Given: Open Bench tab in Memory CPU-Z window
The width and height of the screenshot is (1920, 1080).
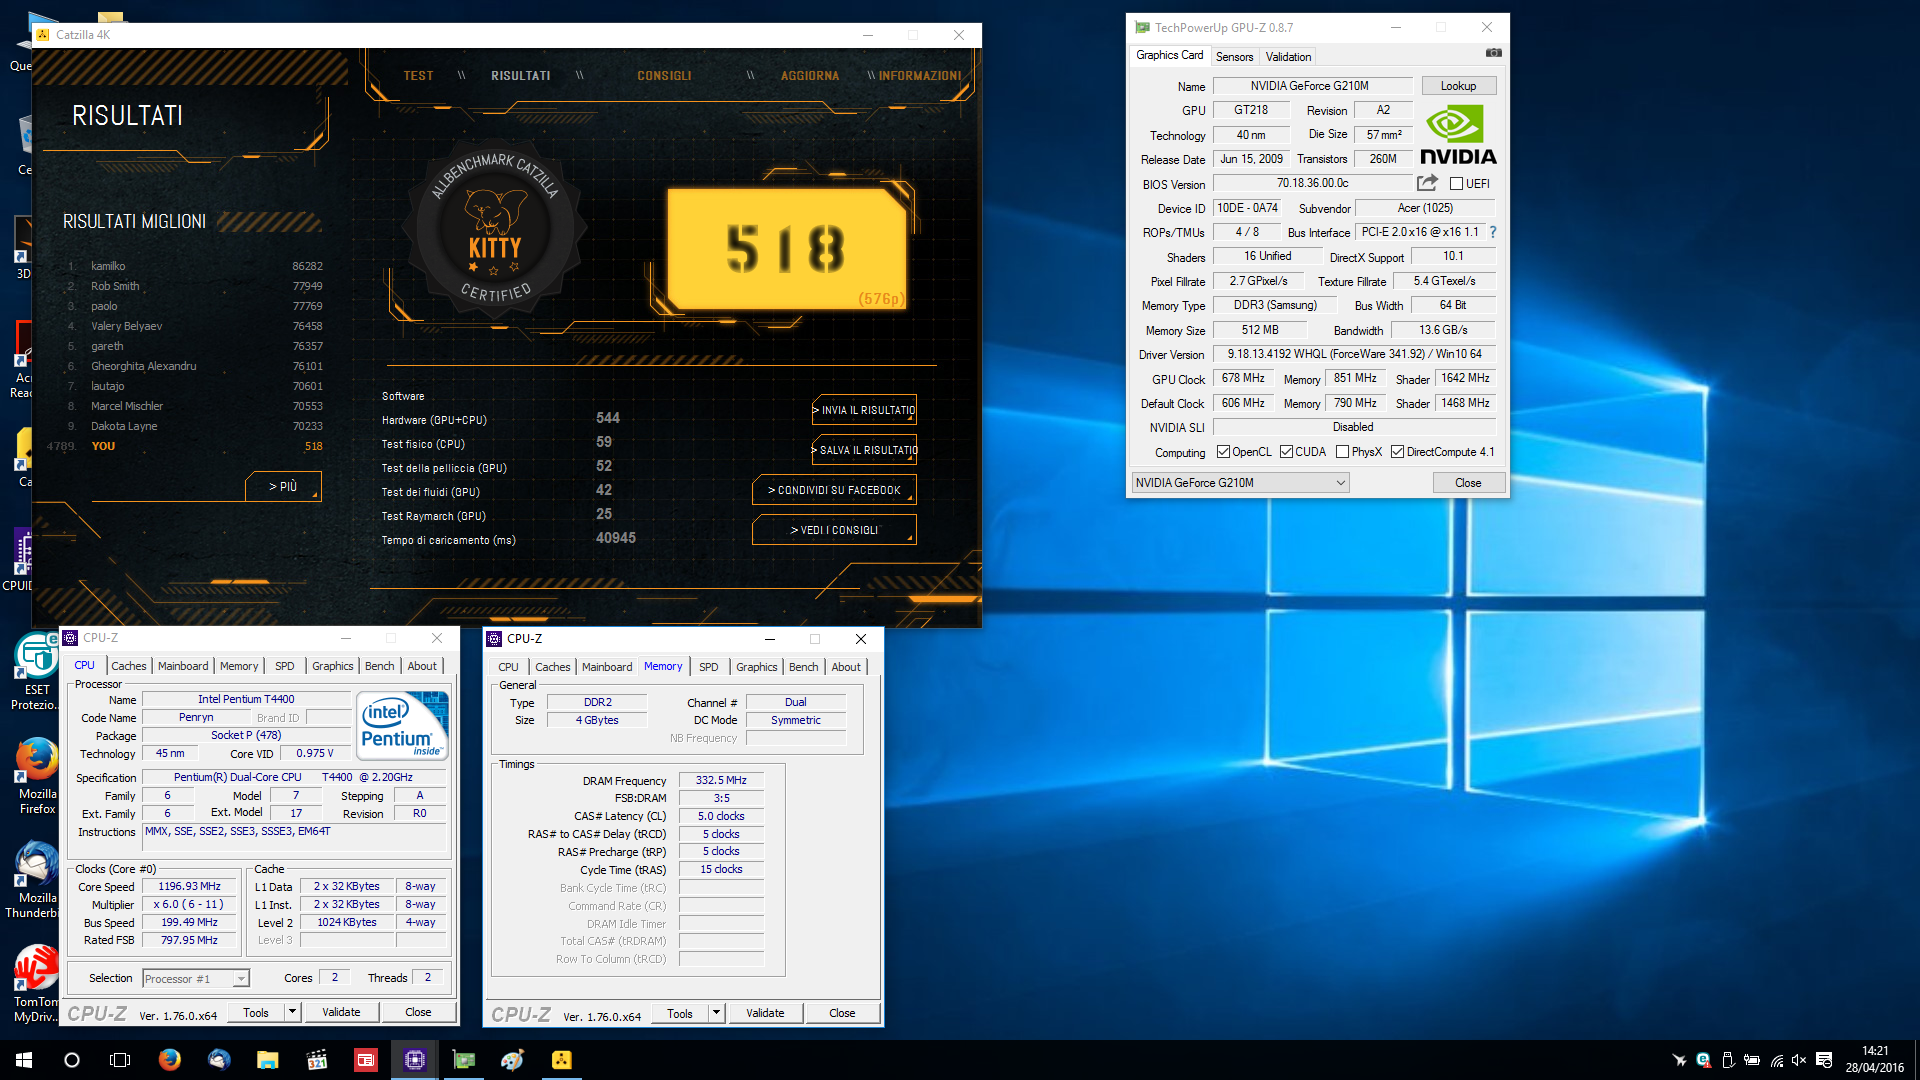Looking at the screenshot, I should click(x=803, y=667).
